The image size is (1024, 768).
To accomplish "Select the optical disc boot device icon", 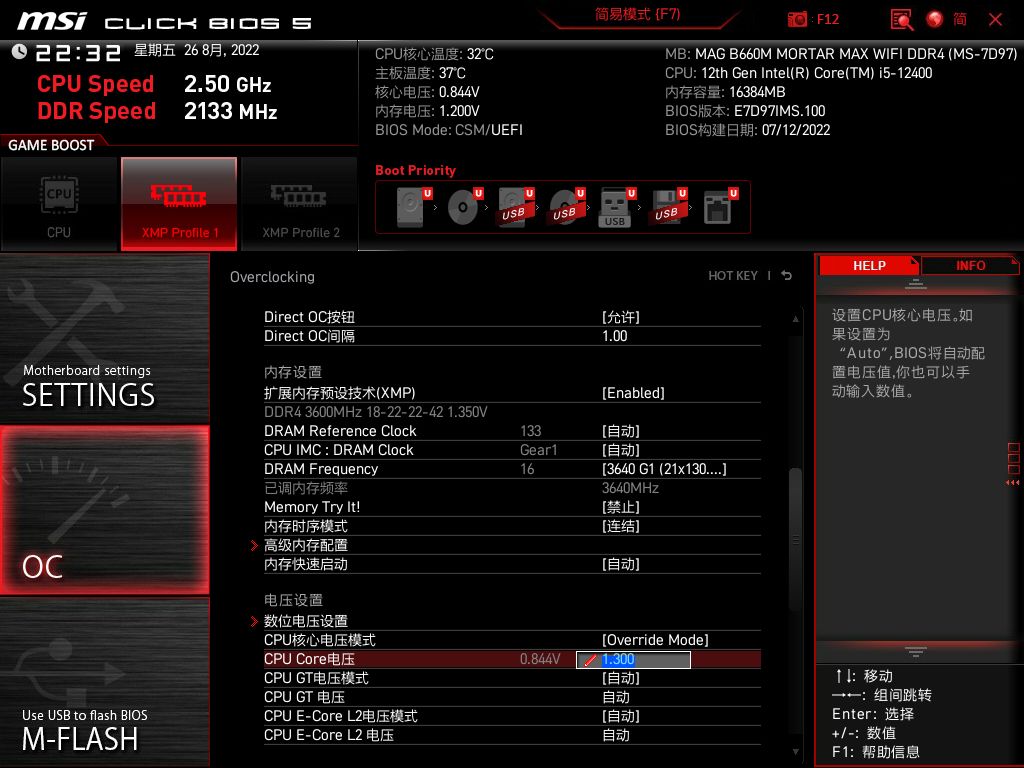I will point(464,207).
